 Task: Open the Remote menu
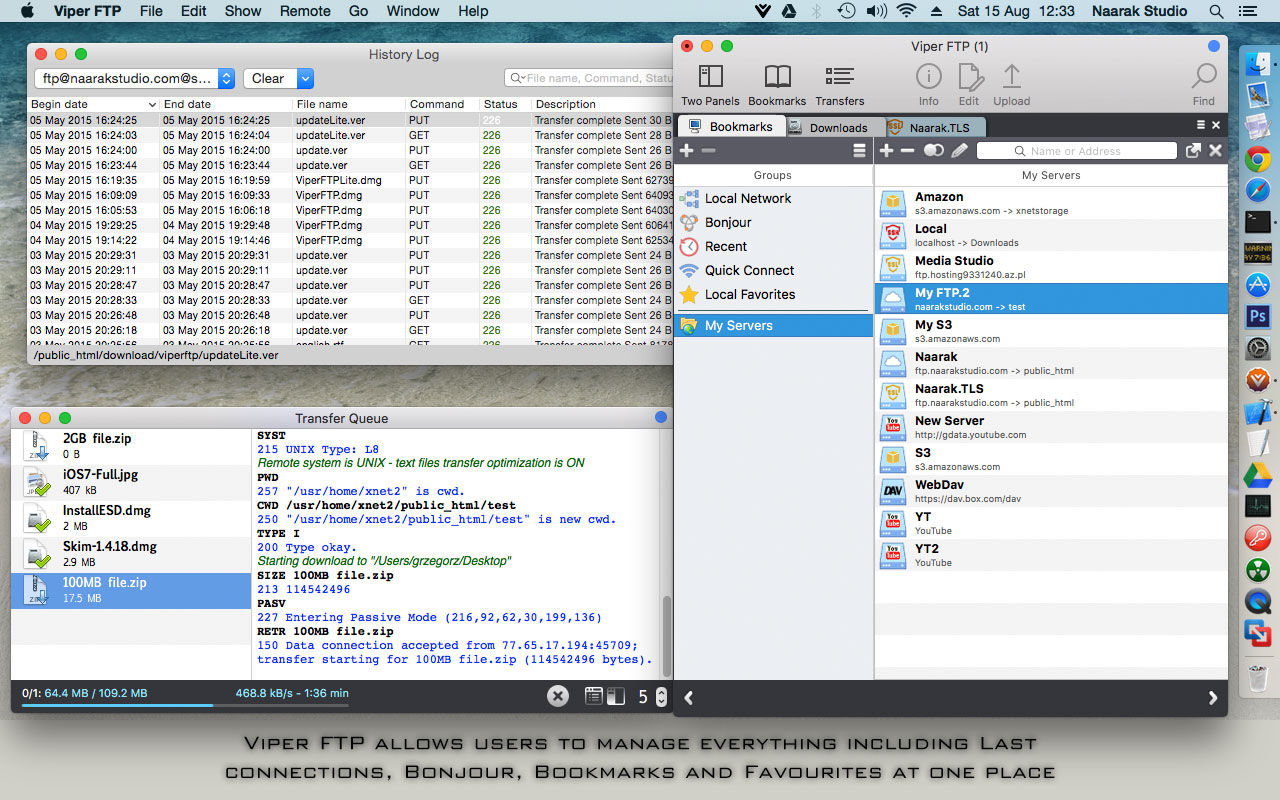point(305,11)
